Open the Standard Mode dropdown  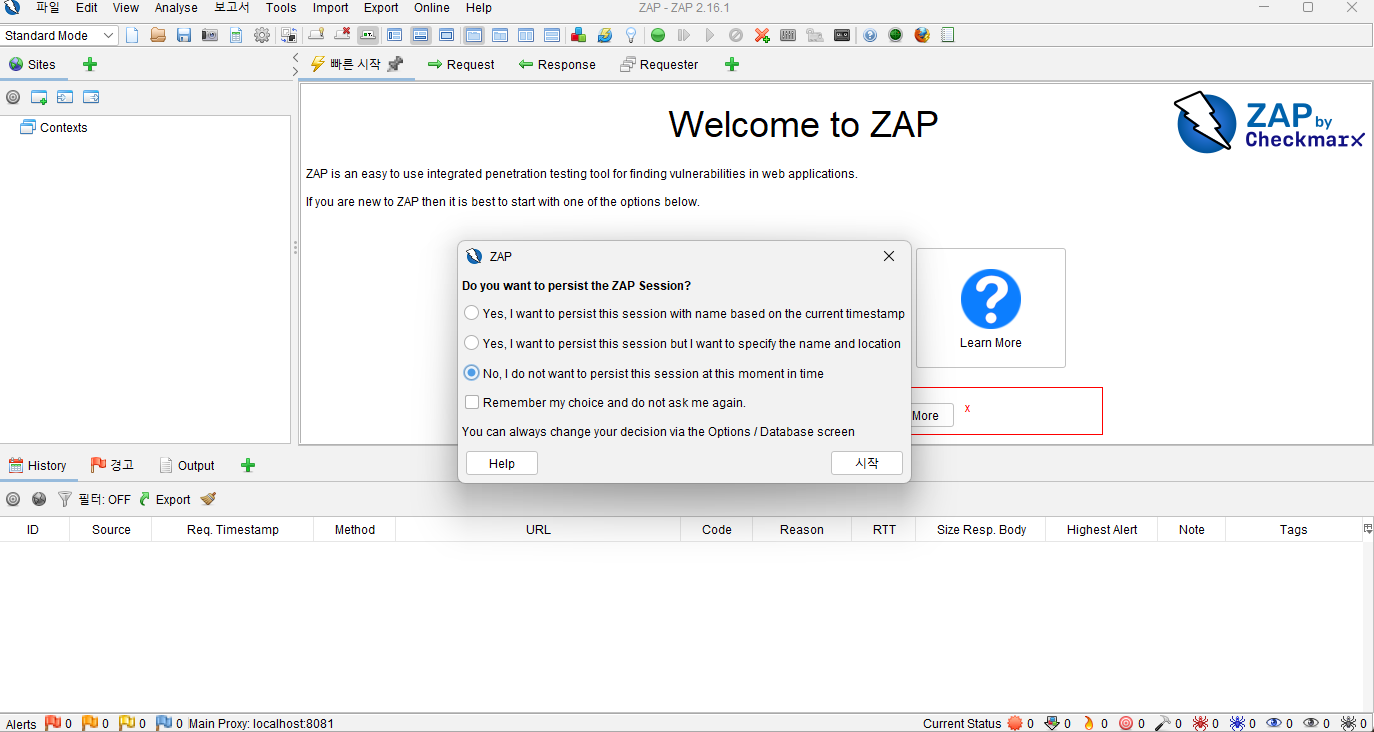click(x=60, y=35)
